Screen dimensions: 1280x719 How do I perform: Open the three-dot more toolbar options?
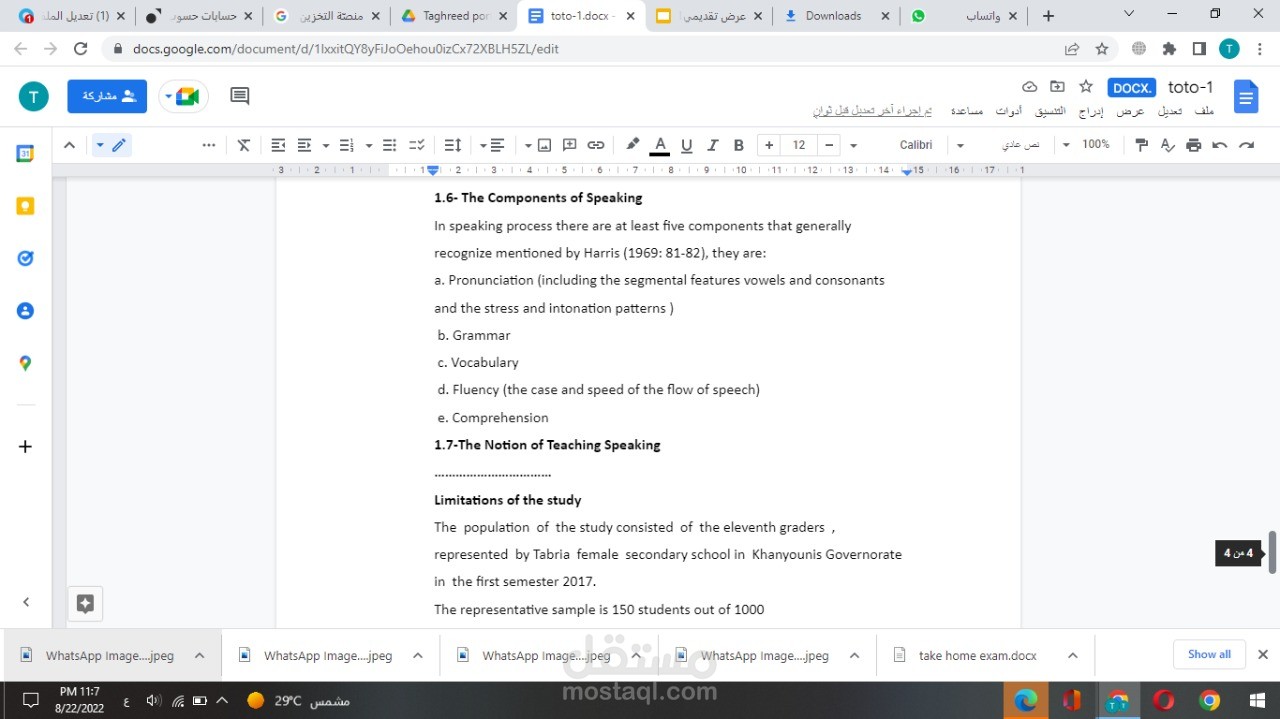pos(208,145)
